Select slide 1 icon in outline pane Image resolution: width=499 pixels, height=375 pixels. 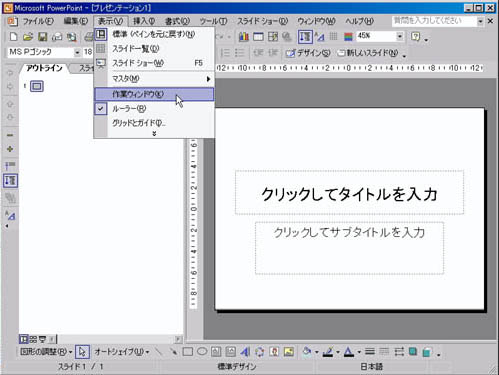point(37,86)
